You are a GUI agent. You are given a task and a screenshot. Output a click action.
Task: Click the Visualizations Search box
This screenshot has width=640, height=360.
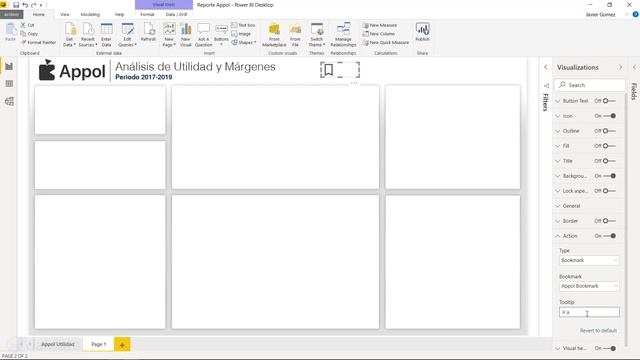(589, 85)
